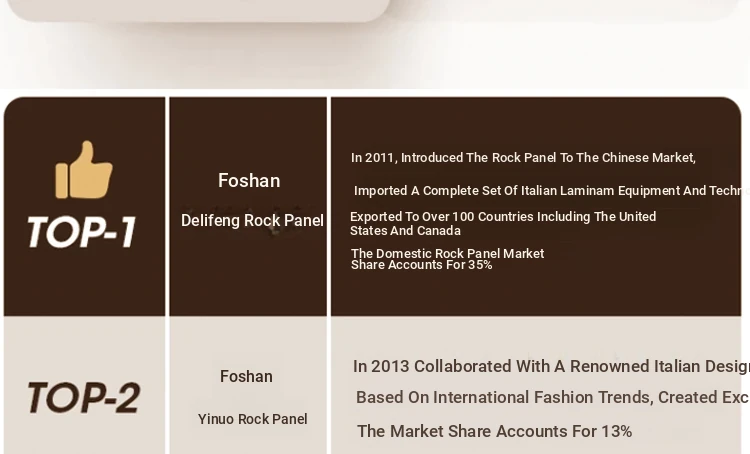
Task: Select the States And Canada line
Action: coord(405,231)
